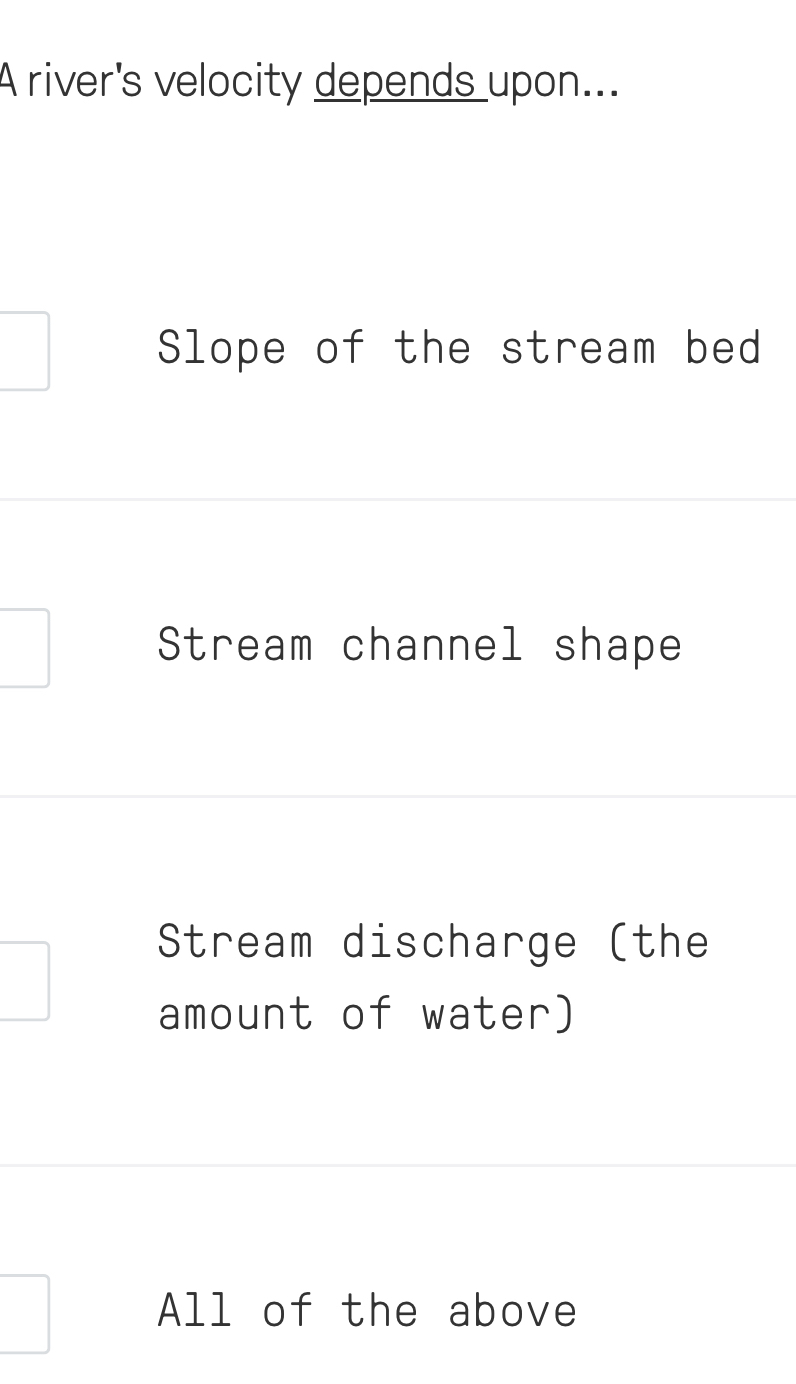Click the last answer option row
The height and width of the screenshot is (1384, 796).
click(400, 1311)
